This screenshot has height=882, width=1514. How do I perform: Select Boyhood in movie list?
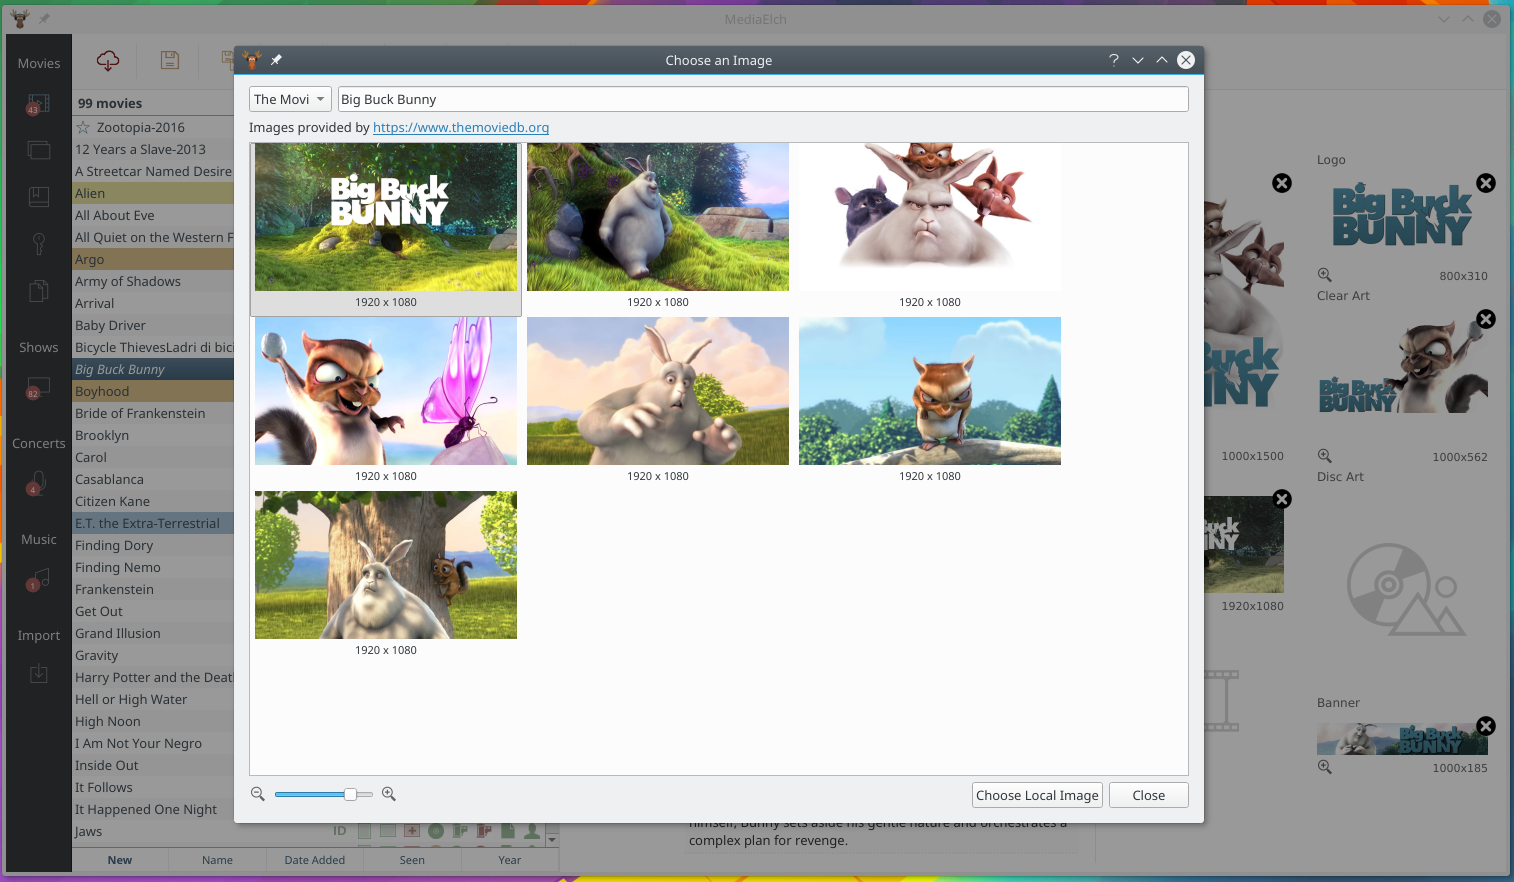[153, 392]
